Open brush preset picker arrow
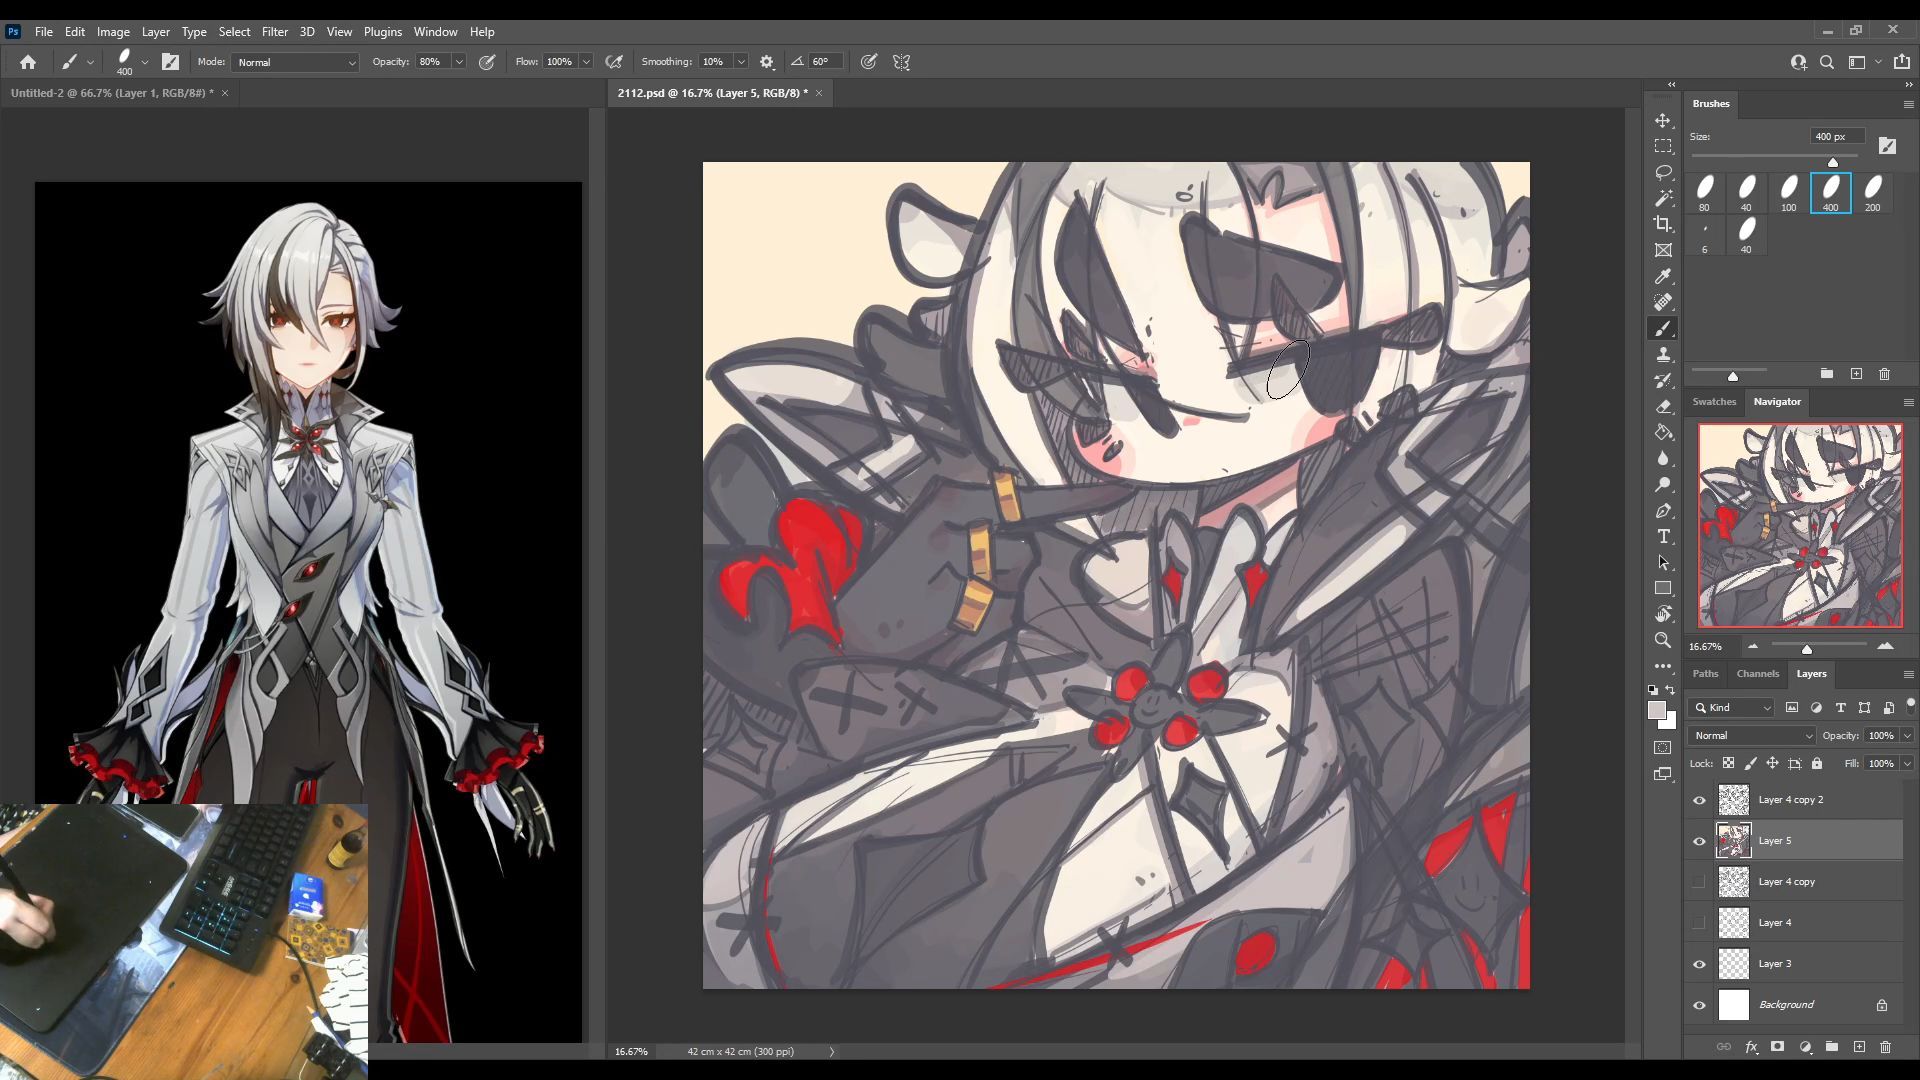 [145, 62]
